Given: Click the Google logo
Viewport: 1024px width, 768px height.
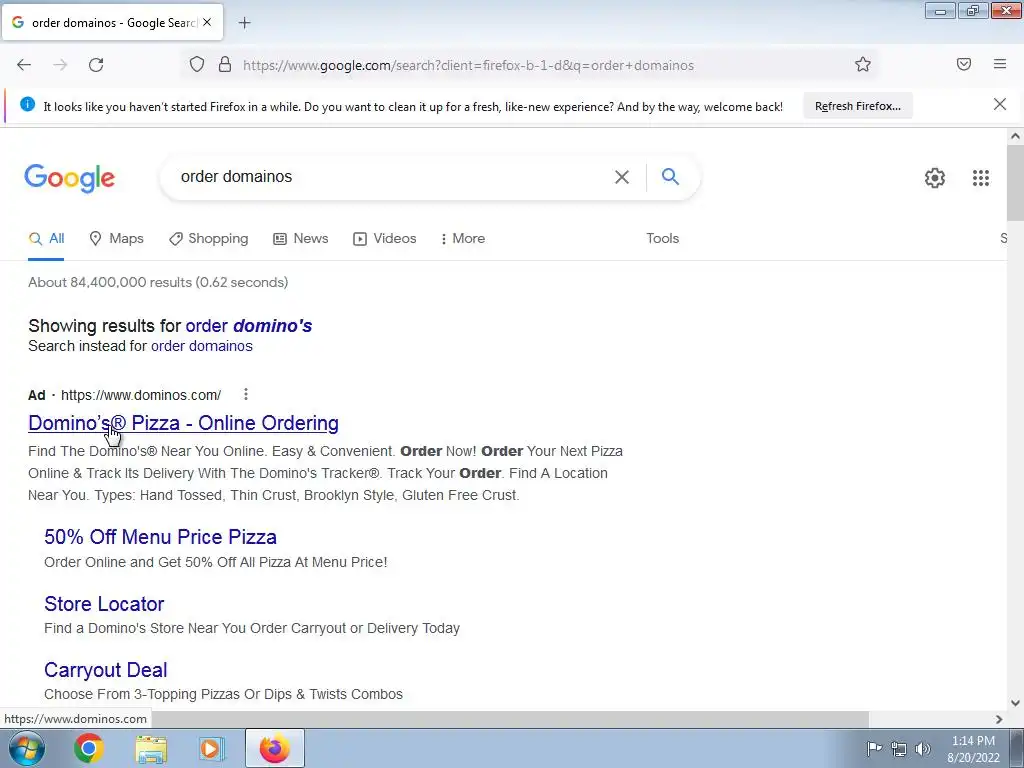Looking at the screenshot, I should tap(70, 178).
